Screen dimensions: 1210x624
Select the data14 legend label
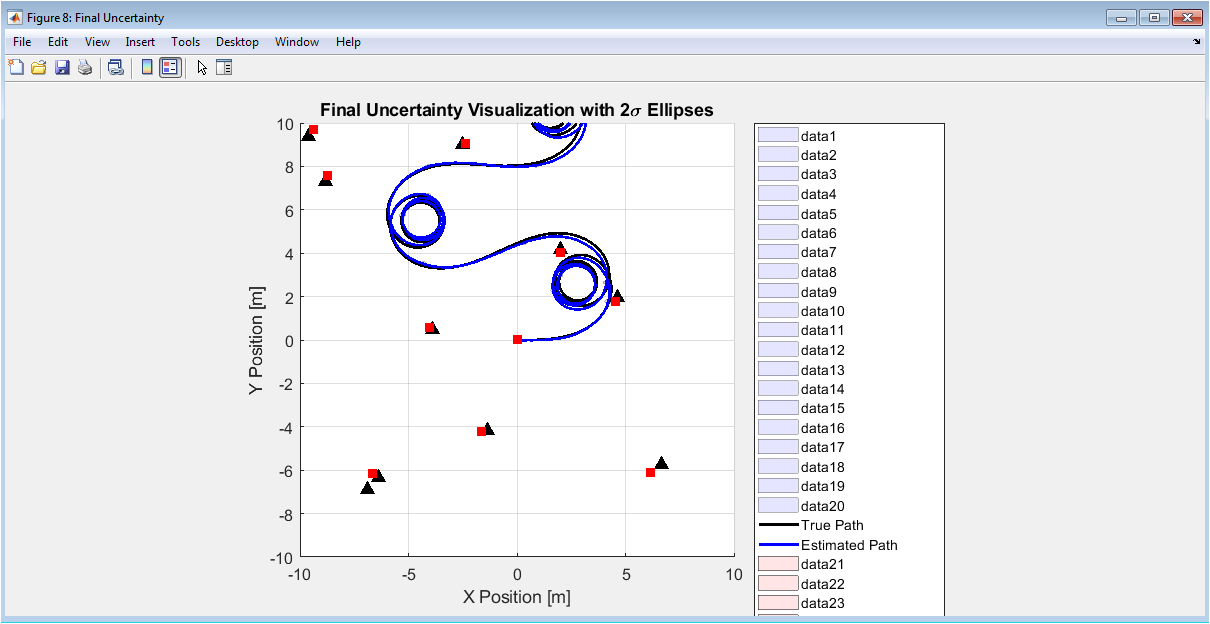coord(823,389)
